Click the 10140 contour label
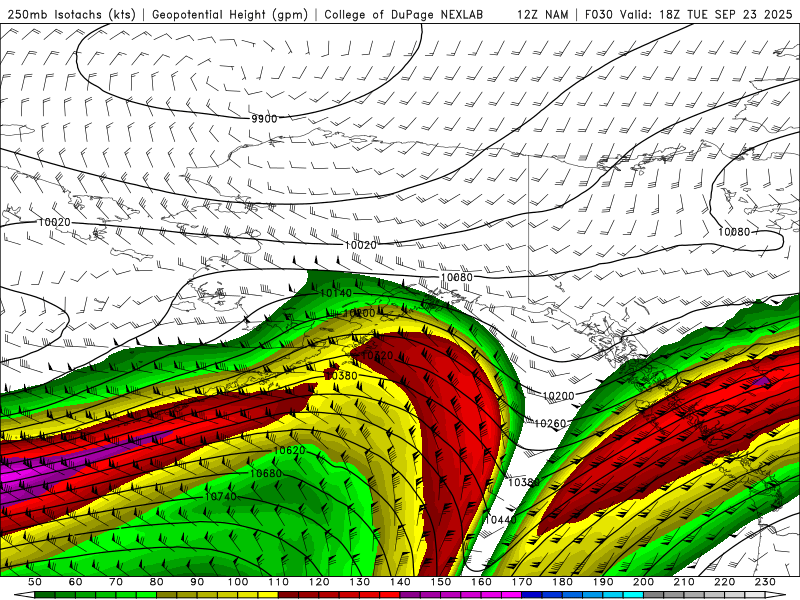The width and height of the screenshot is (800, 600). [x=336, y=293]
